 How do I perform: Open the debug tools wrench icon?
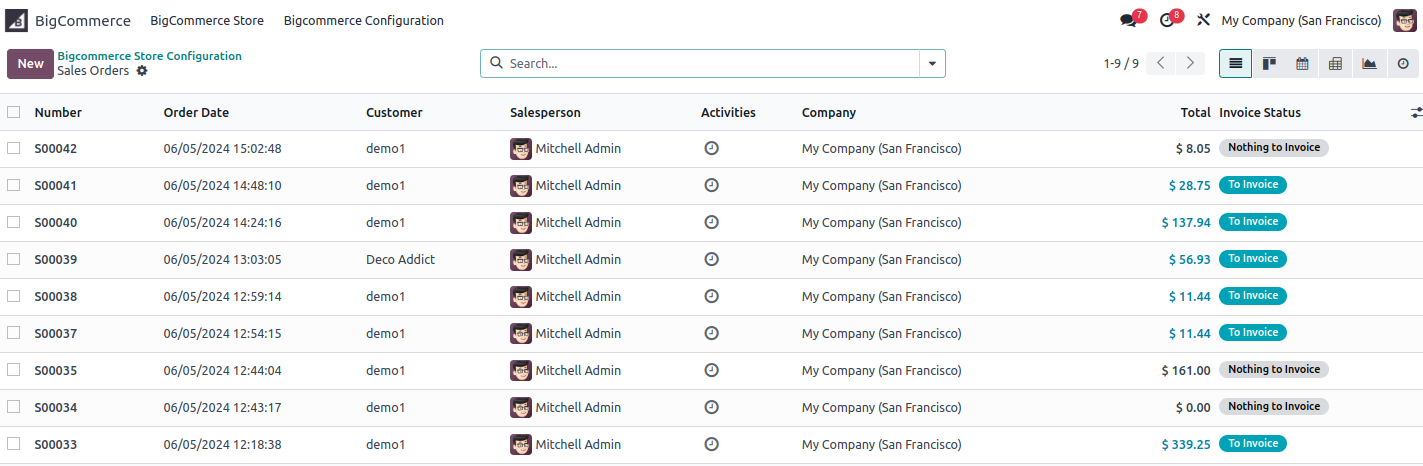point(1203,20)
